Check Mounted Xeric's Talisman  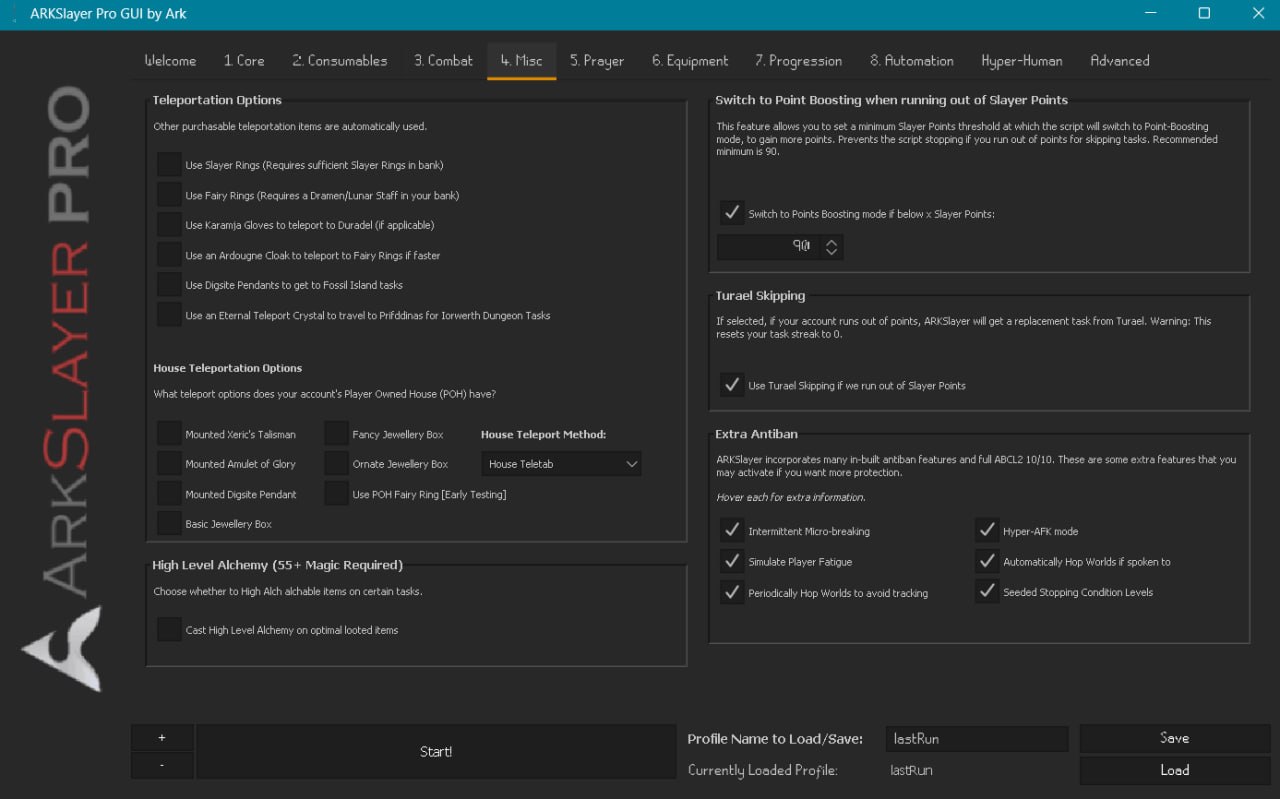coord(169,434)
